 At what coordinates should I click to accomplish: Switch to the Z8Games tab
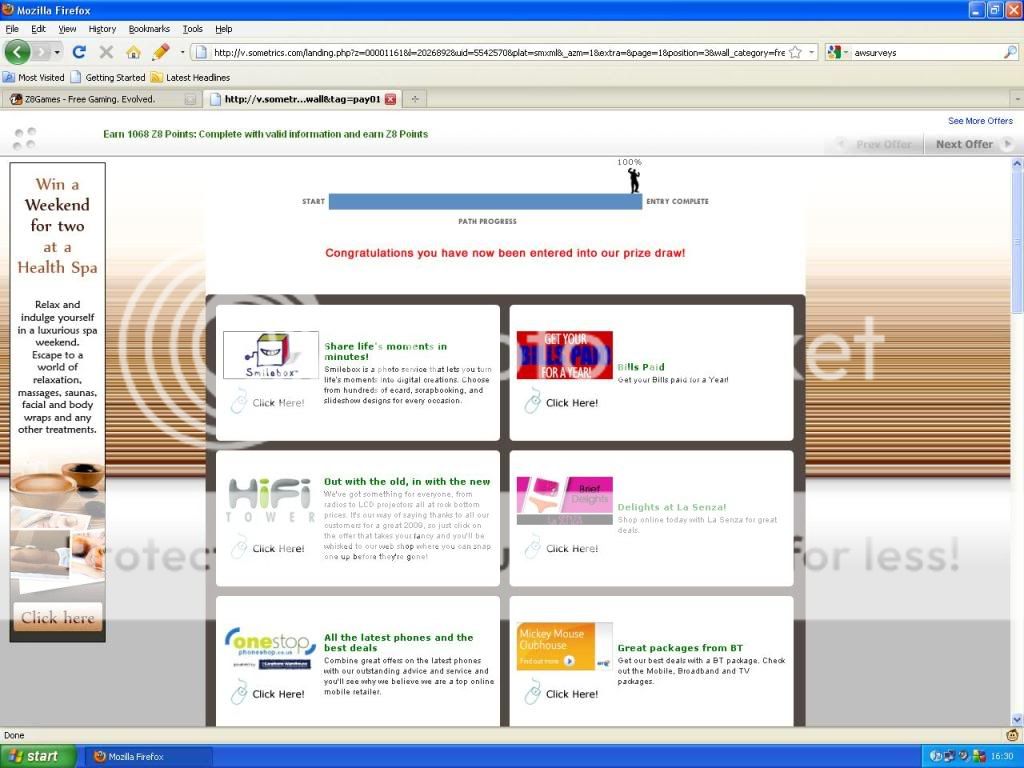coord(95,99)
